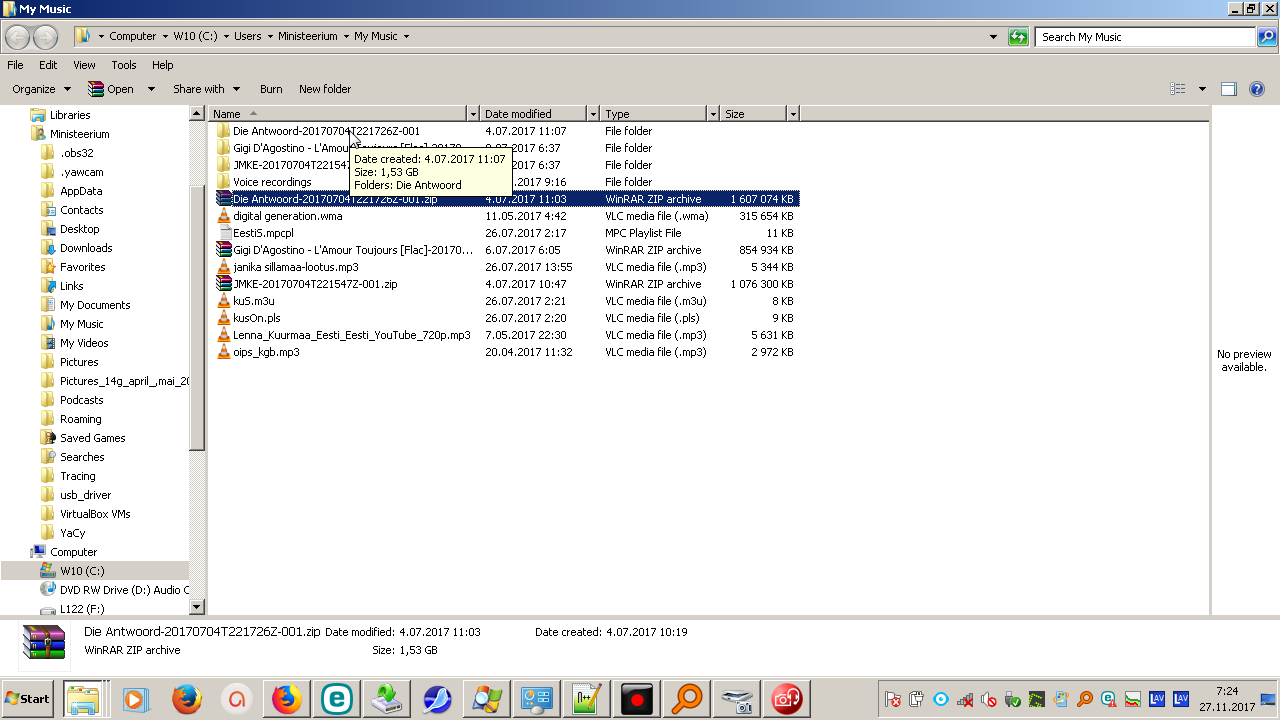Viewport: 1280px width, 720px height.
Task: Open the Help menu
Action: click(163, 65)
